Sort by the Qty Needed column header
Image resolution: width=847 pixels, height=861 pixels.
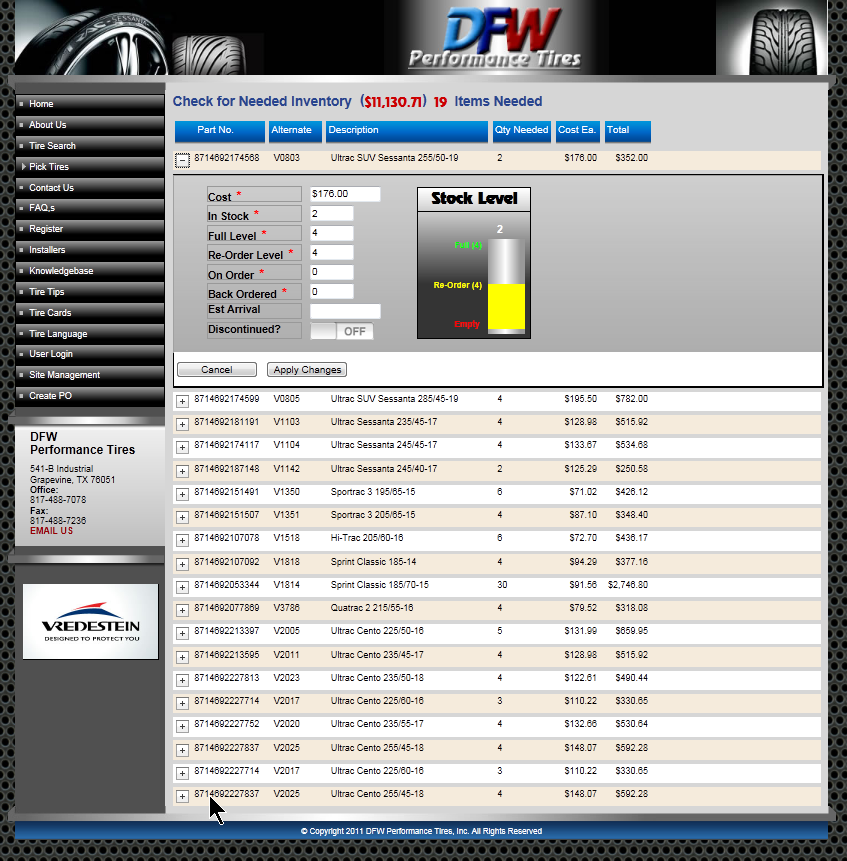pos(521,131)
